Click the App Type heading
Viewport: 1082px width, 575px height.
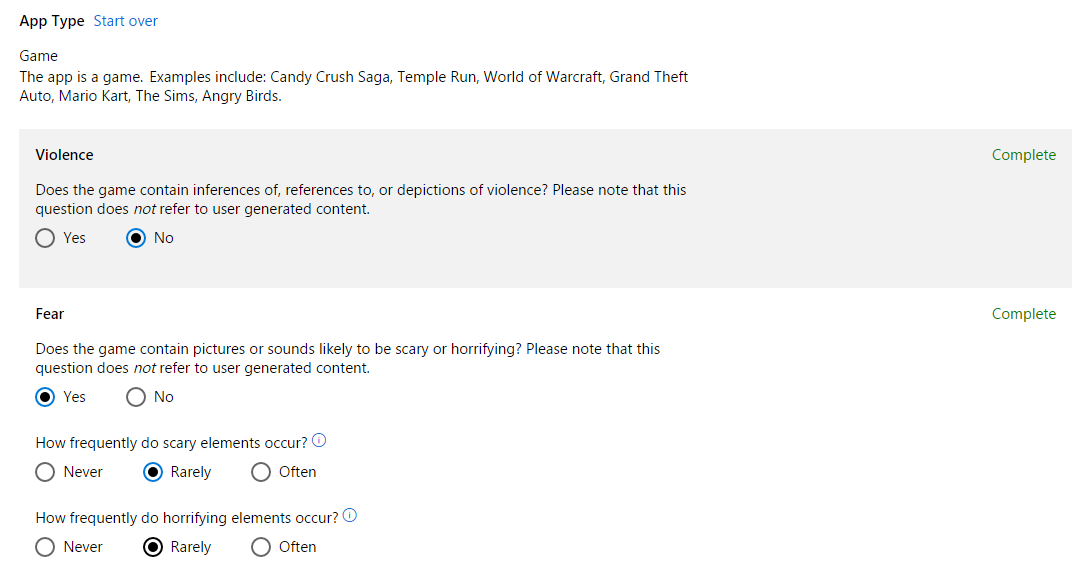pos(52,21)
